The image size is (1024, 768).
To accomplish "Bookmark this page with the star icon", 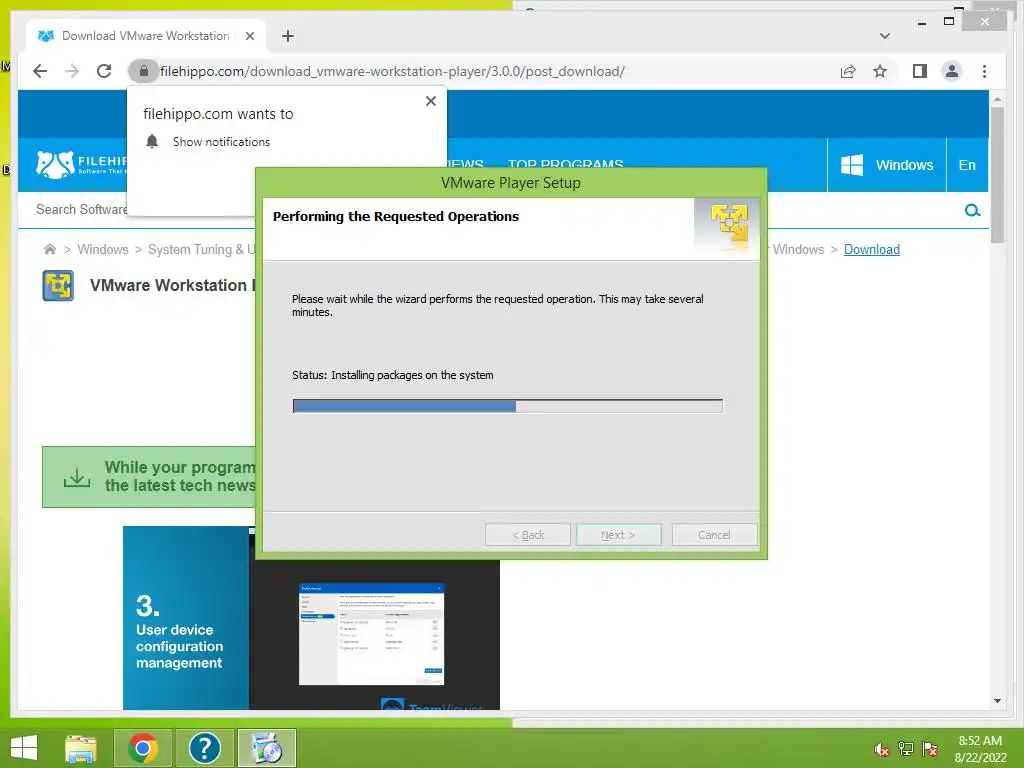I will click(x=880, y=71).
